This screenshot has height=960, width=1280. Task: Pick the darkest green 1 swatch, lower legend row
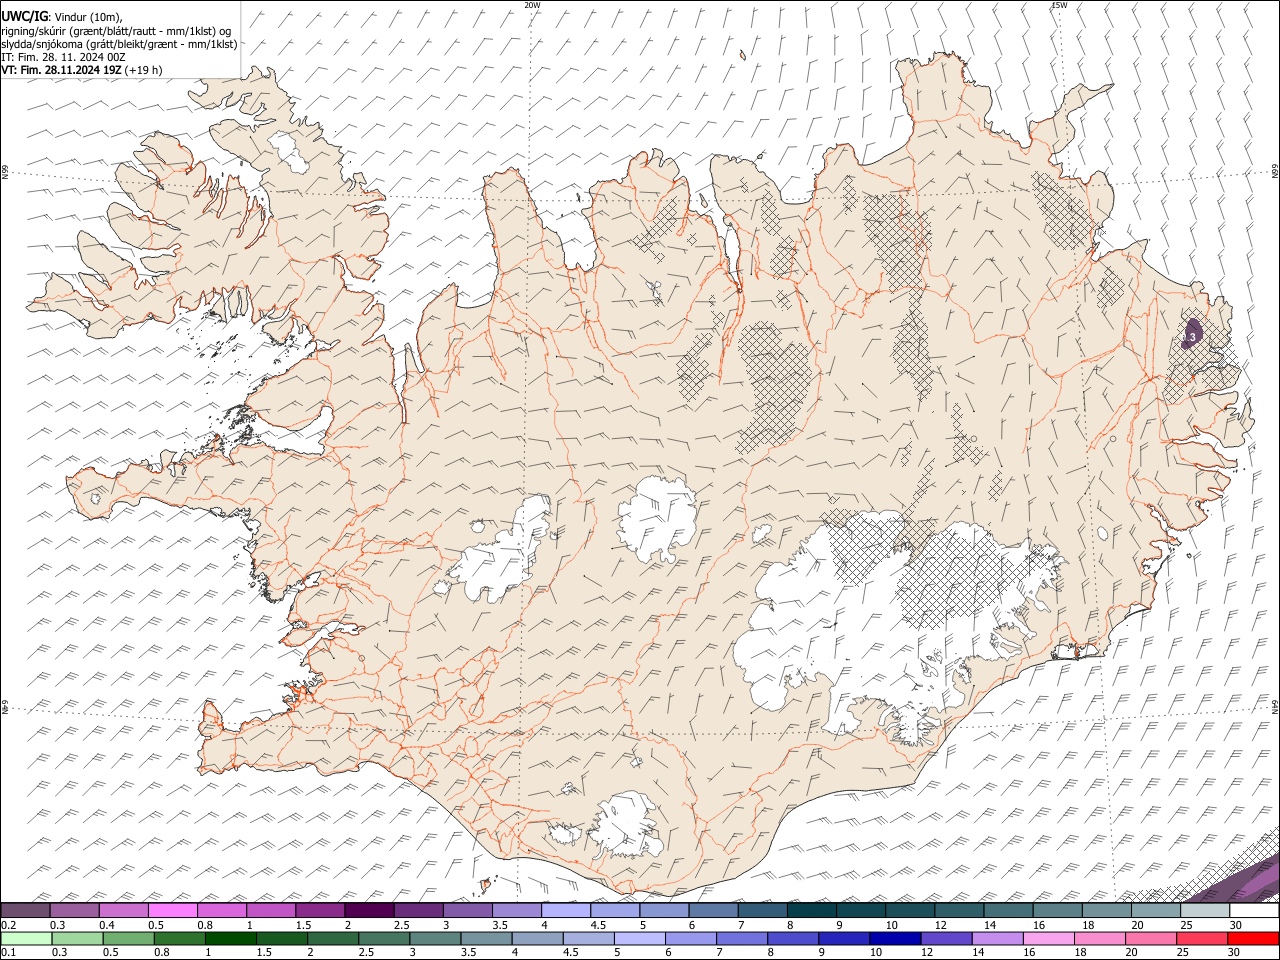(230, 939)
